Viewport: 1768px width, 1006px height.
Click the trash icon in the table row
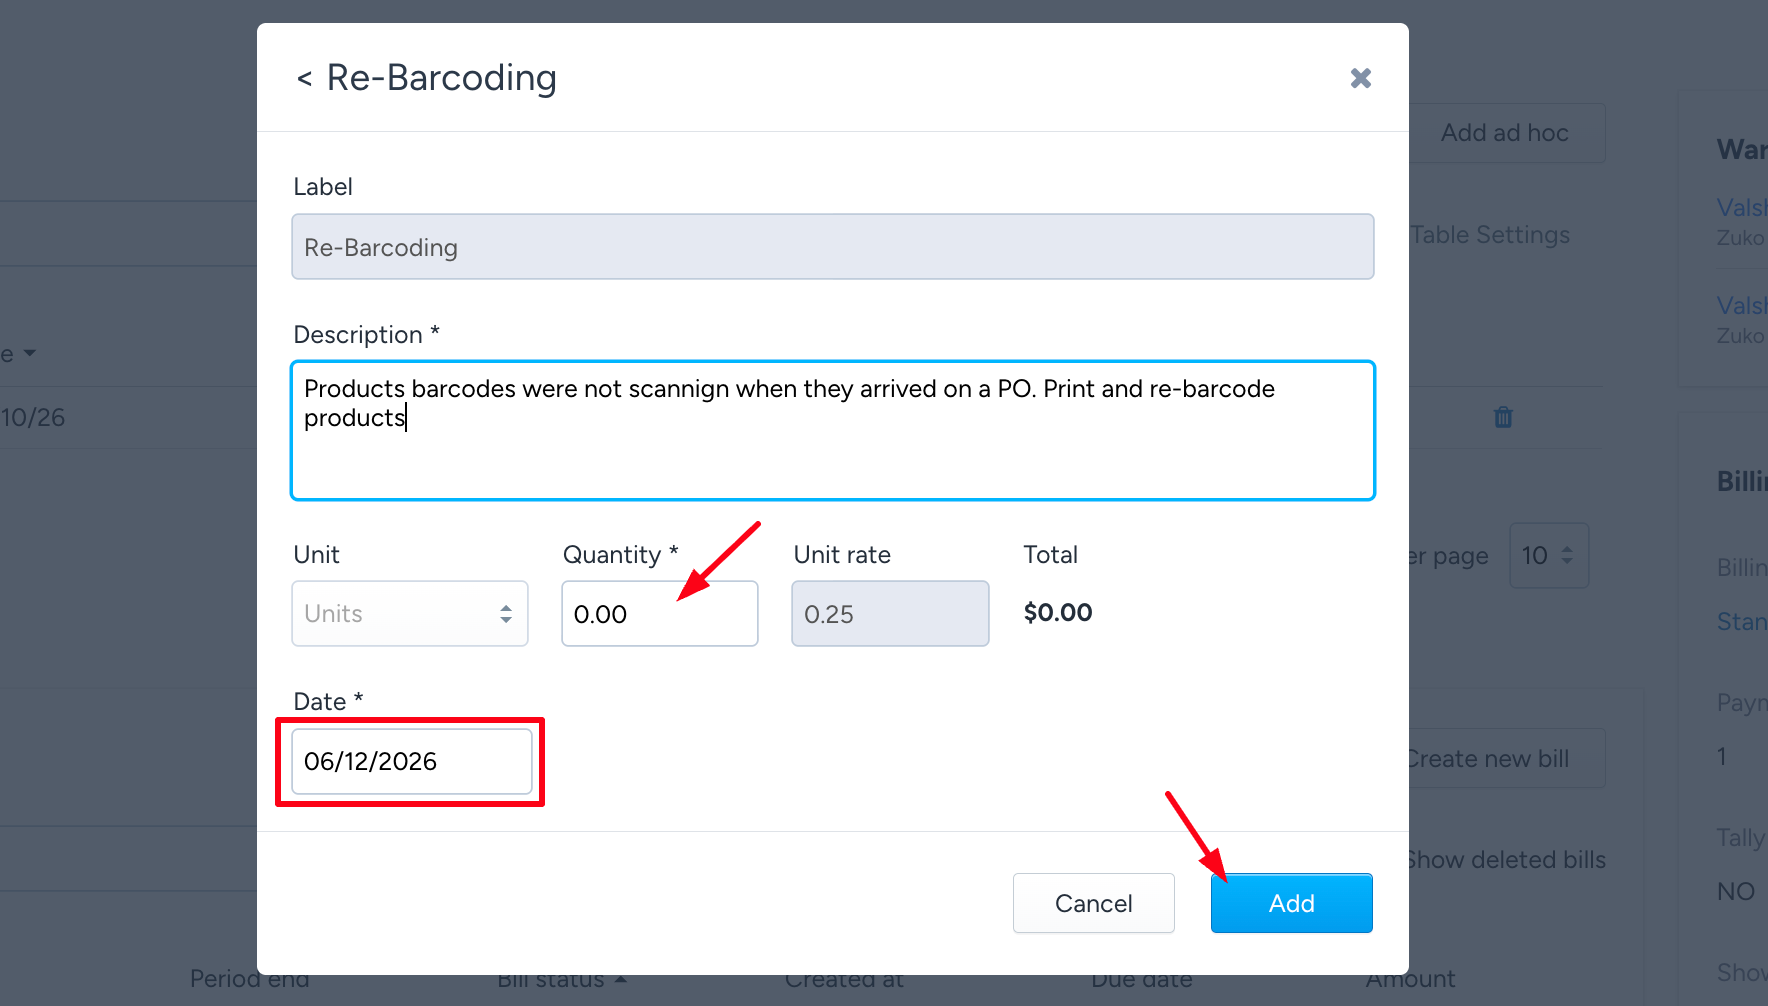[1503, 417]
